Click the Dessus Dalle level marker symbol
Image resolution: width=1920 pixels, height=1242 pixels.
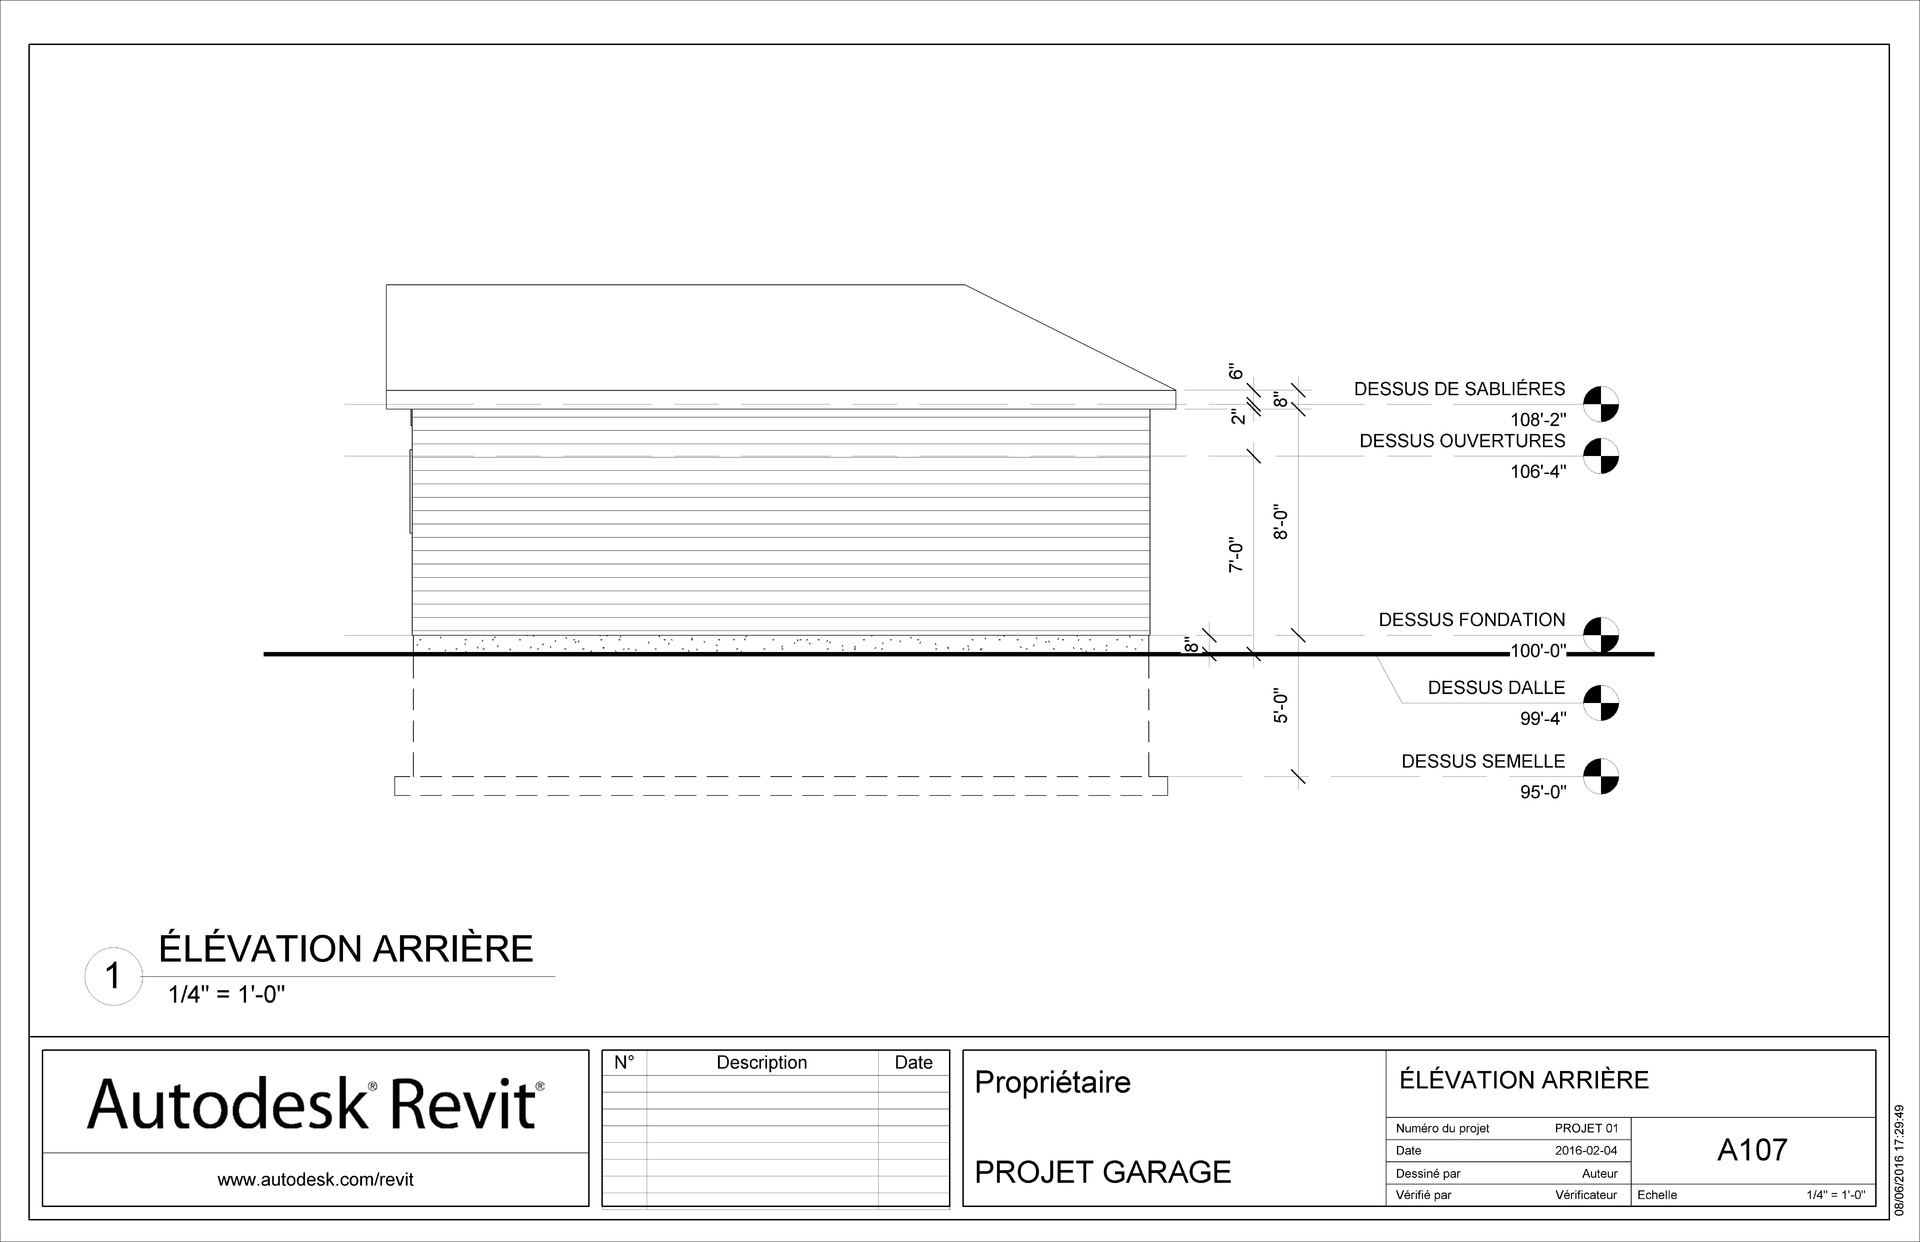(1601, 702)
